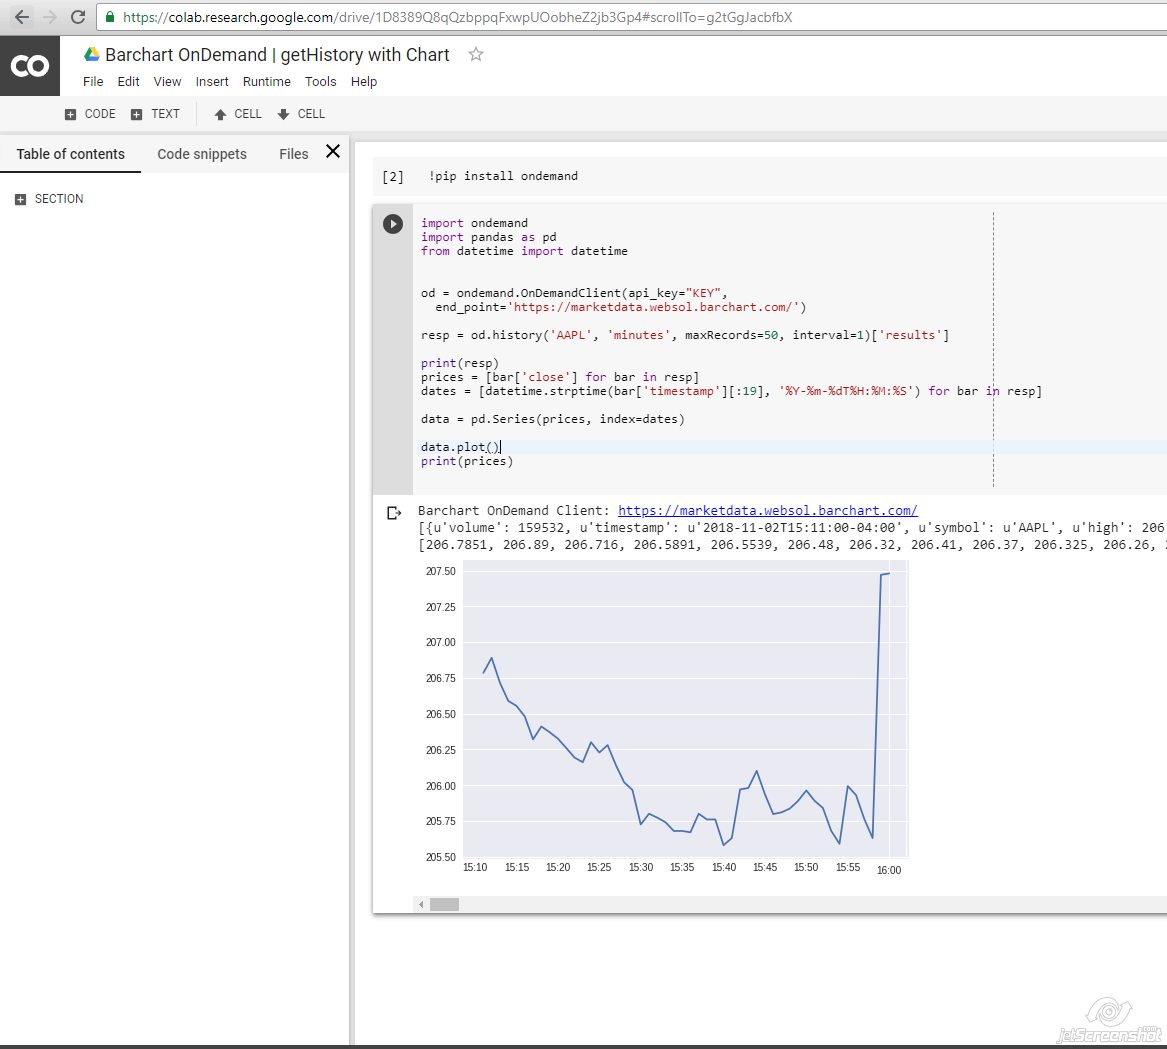Click the padlock icon in the address bar
Image resolution: width=1167 pixels, height=1049 pixels.
pos(108,16)
